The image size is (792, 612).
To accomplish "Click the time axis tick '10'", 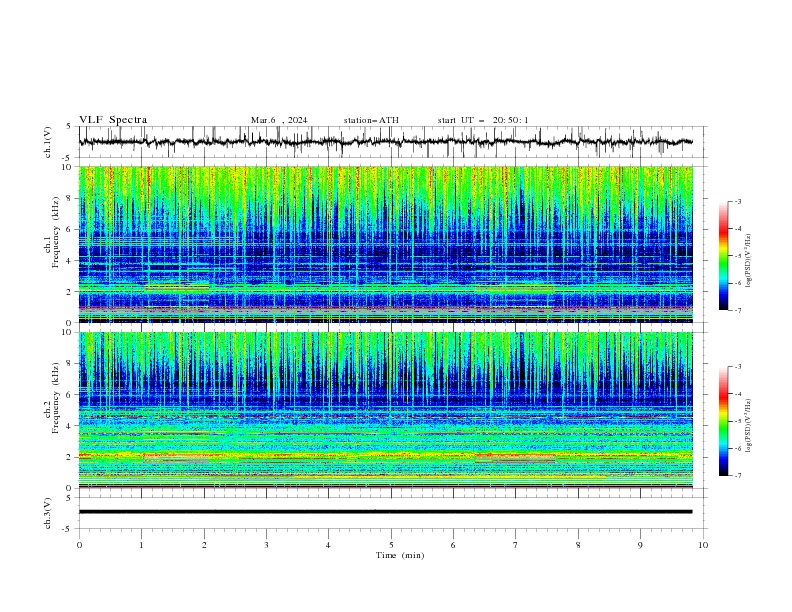I will (x=703, y=545).
